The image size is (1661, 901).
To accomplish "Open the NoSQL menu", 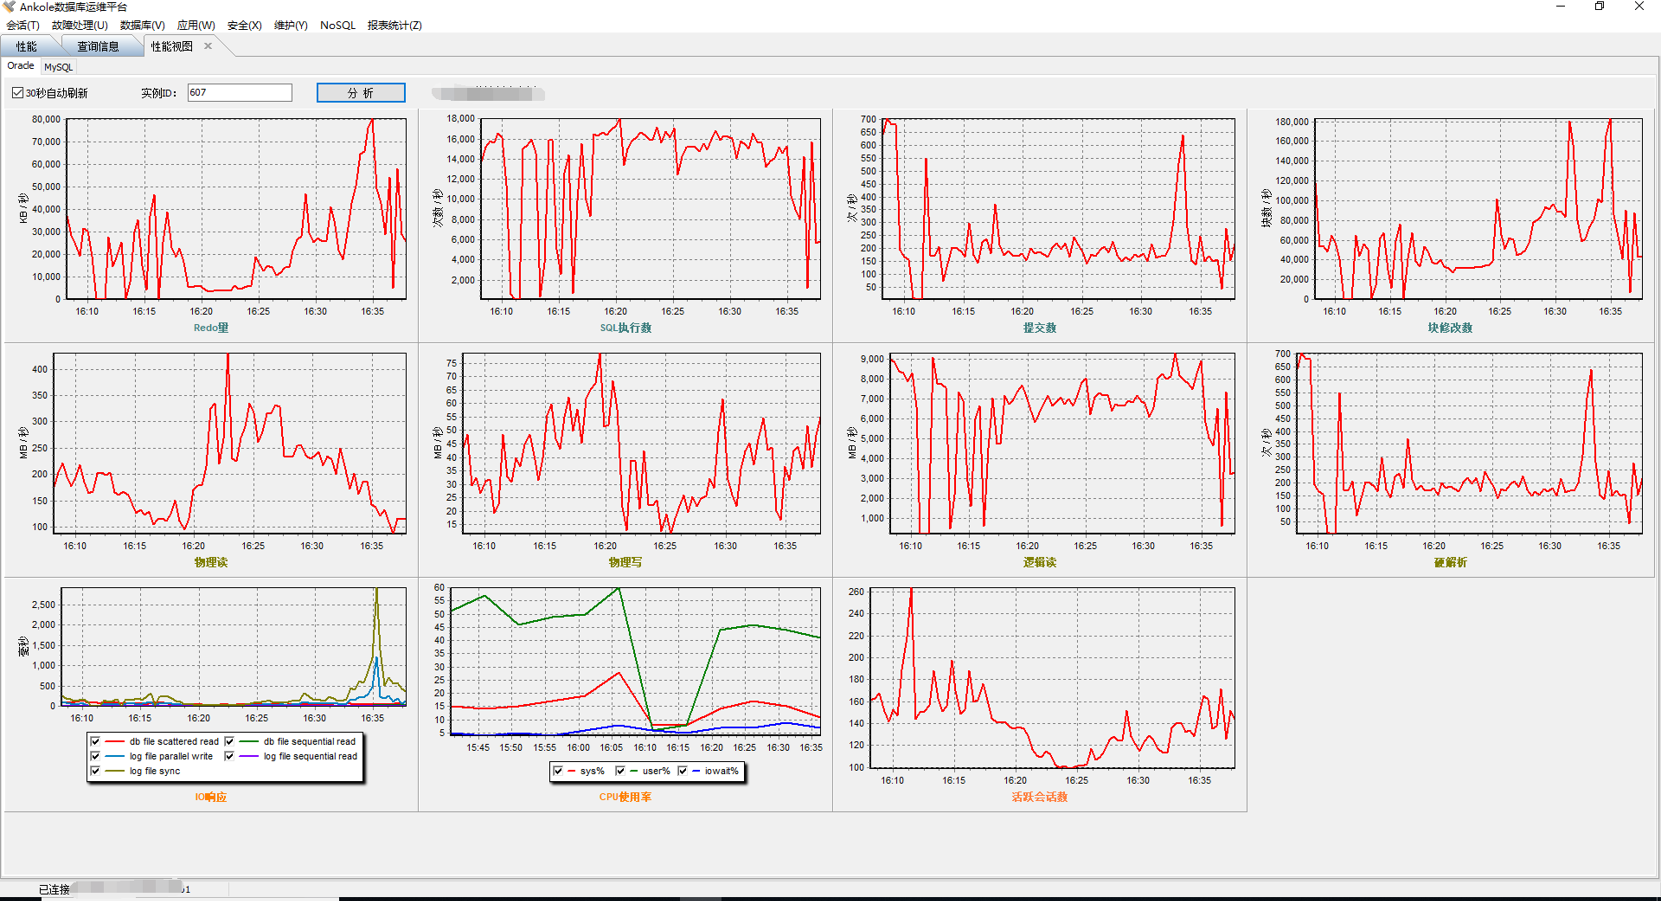I will [x=337, y=25].
